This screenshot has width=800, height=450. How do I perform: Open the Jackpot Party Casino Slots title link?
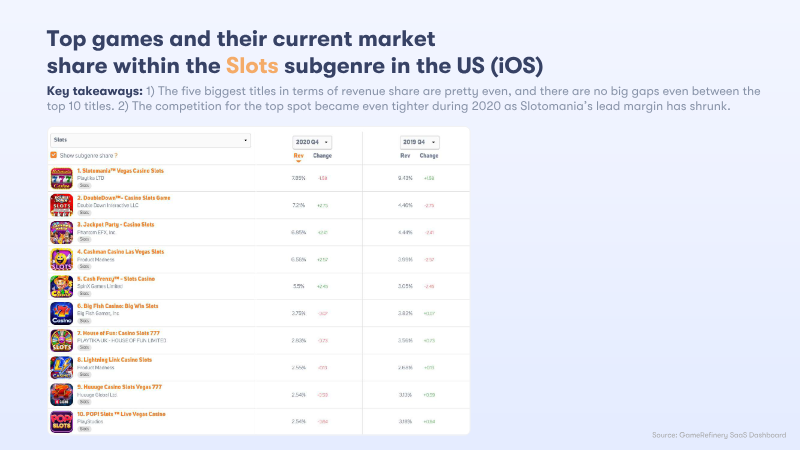[x=116, y=225]
